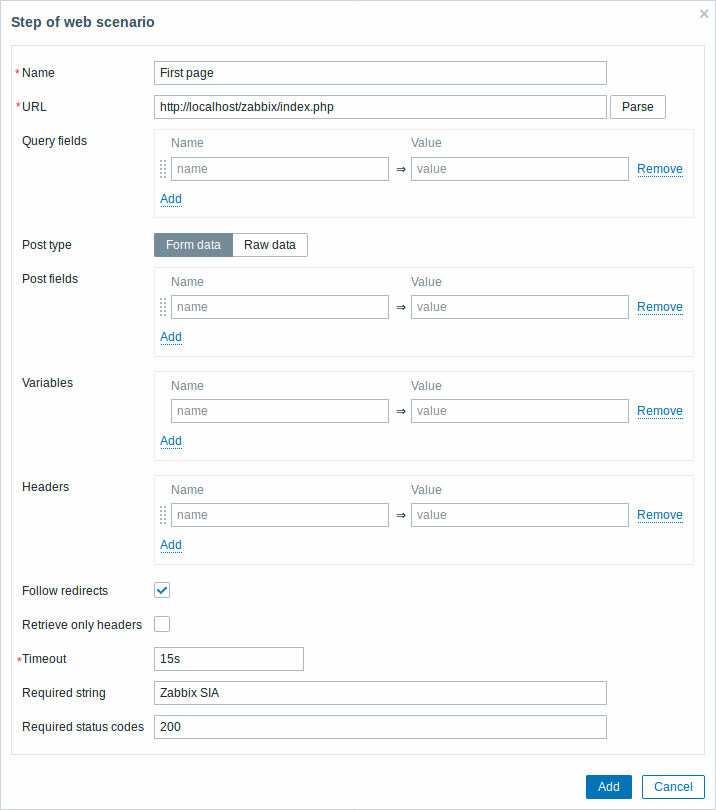Screen dimensions: 716x810
Task: Select Form data post type
Action: click(x=193, y=245)
